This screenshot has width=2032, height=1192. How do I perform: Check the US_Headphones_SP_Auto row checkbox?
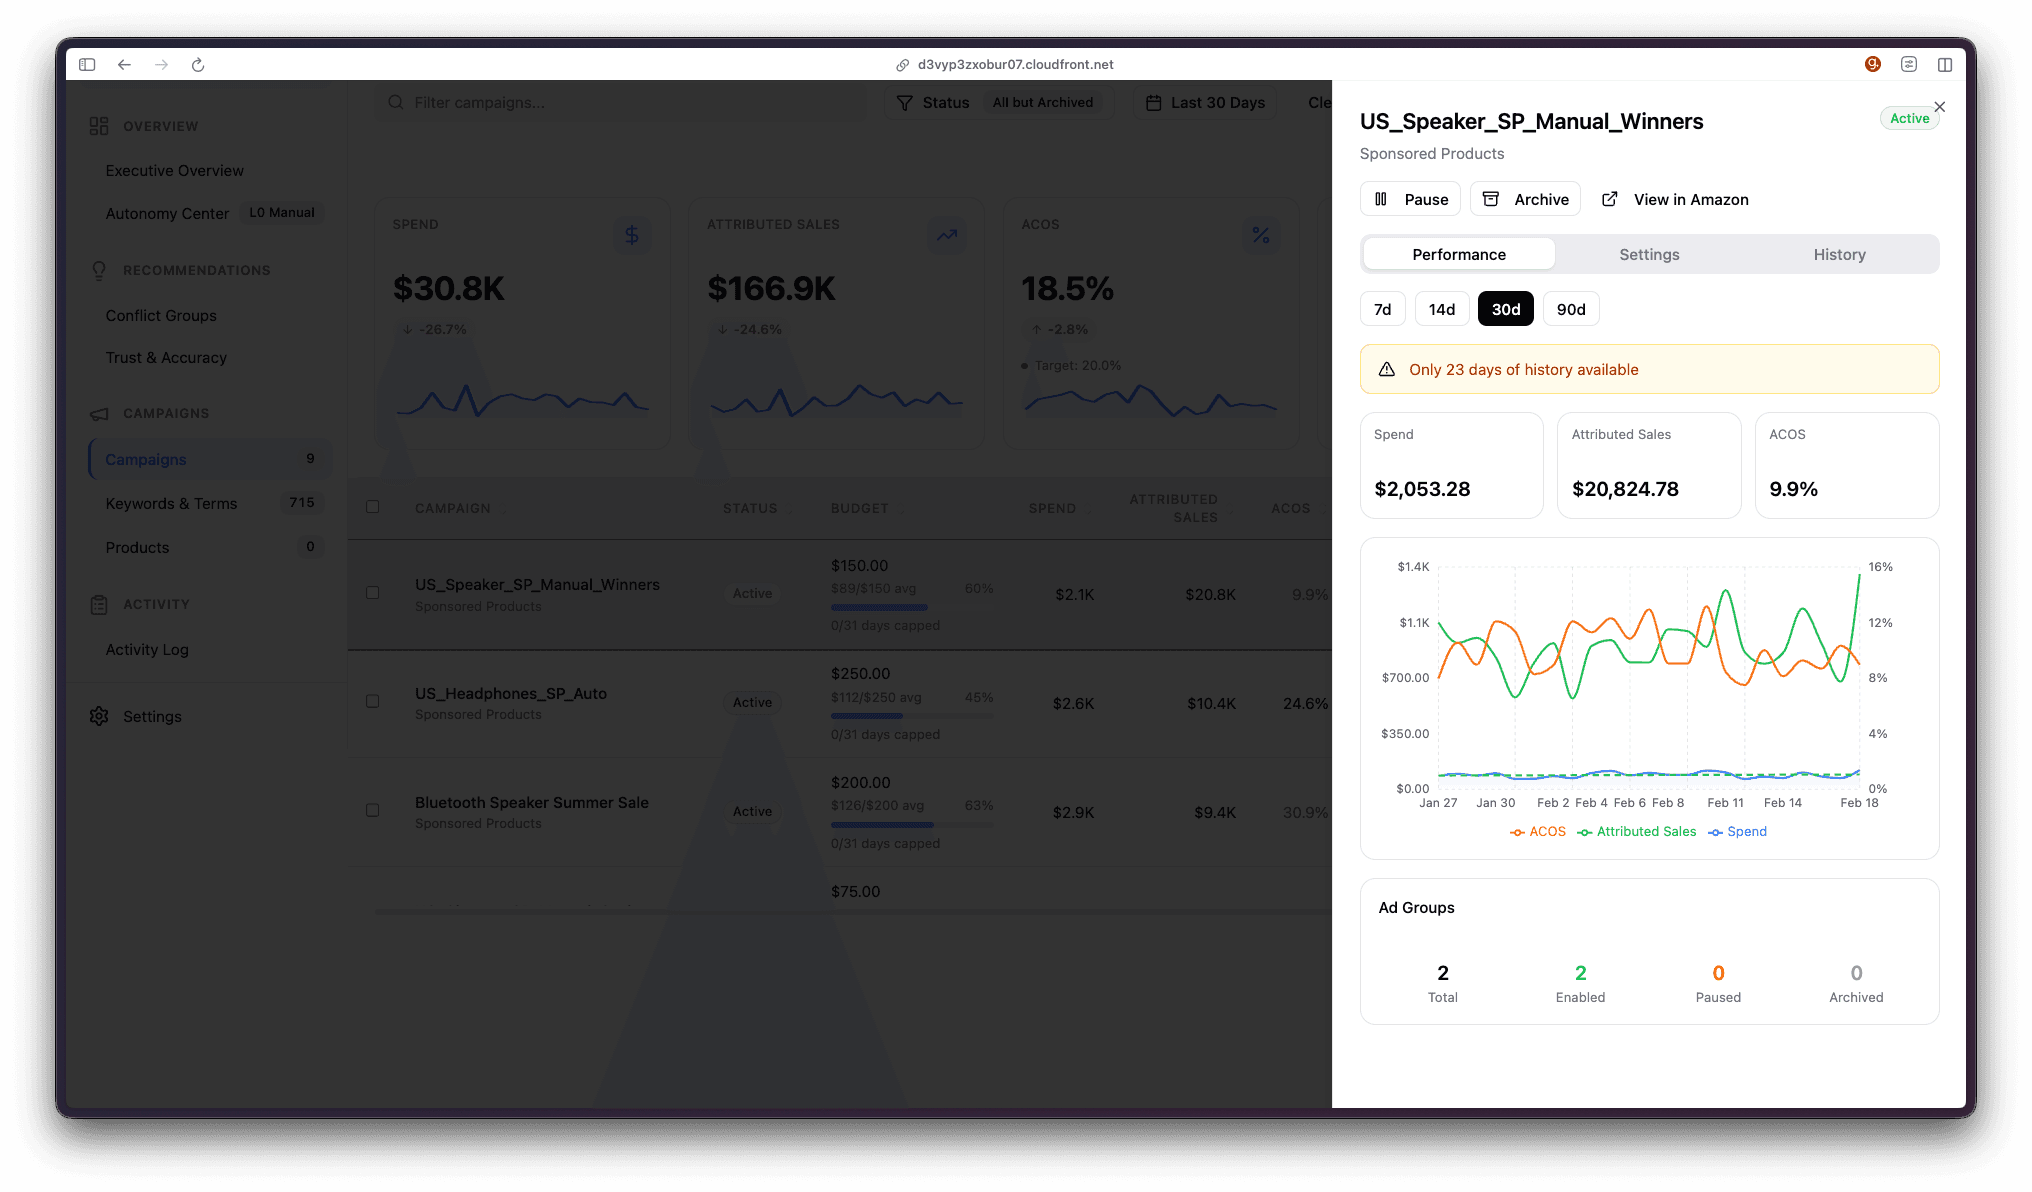coord(372,701)
